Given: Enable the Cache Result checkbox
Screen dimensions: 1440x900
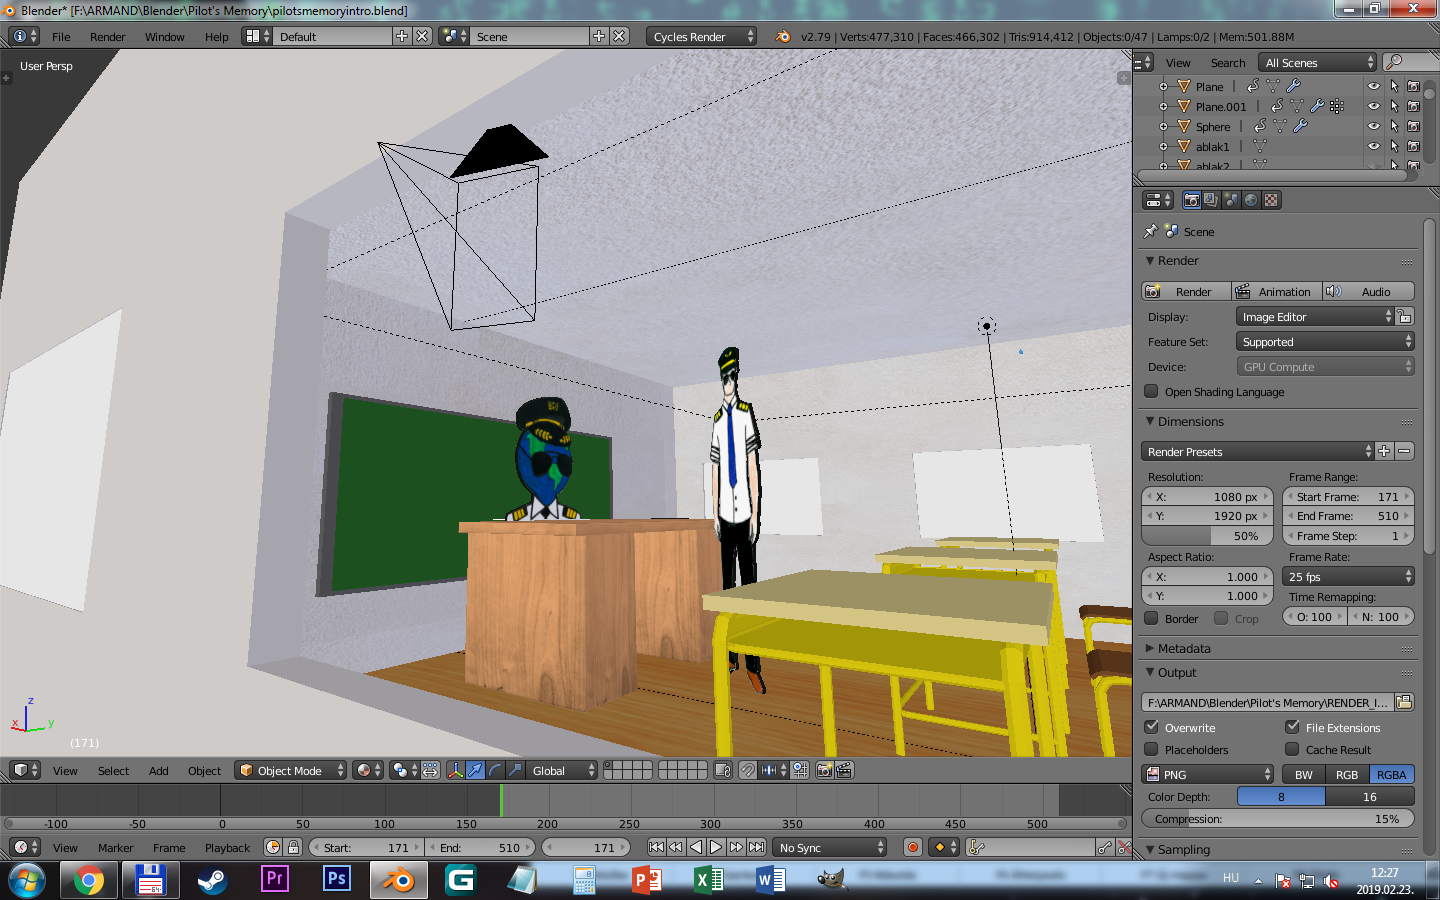Looking at the screenshot, I should point(1292,749).
